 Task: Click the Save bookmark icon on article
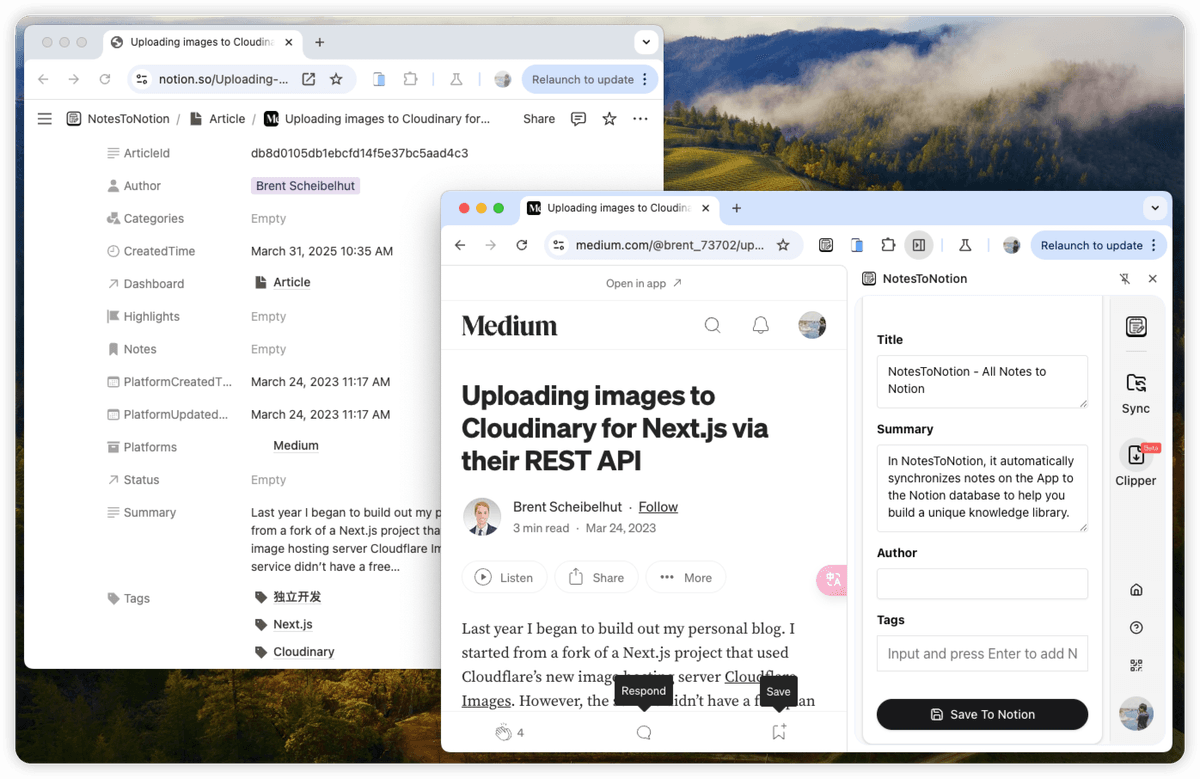pos(778,732)
